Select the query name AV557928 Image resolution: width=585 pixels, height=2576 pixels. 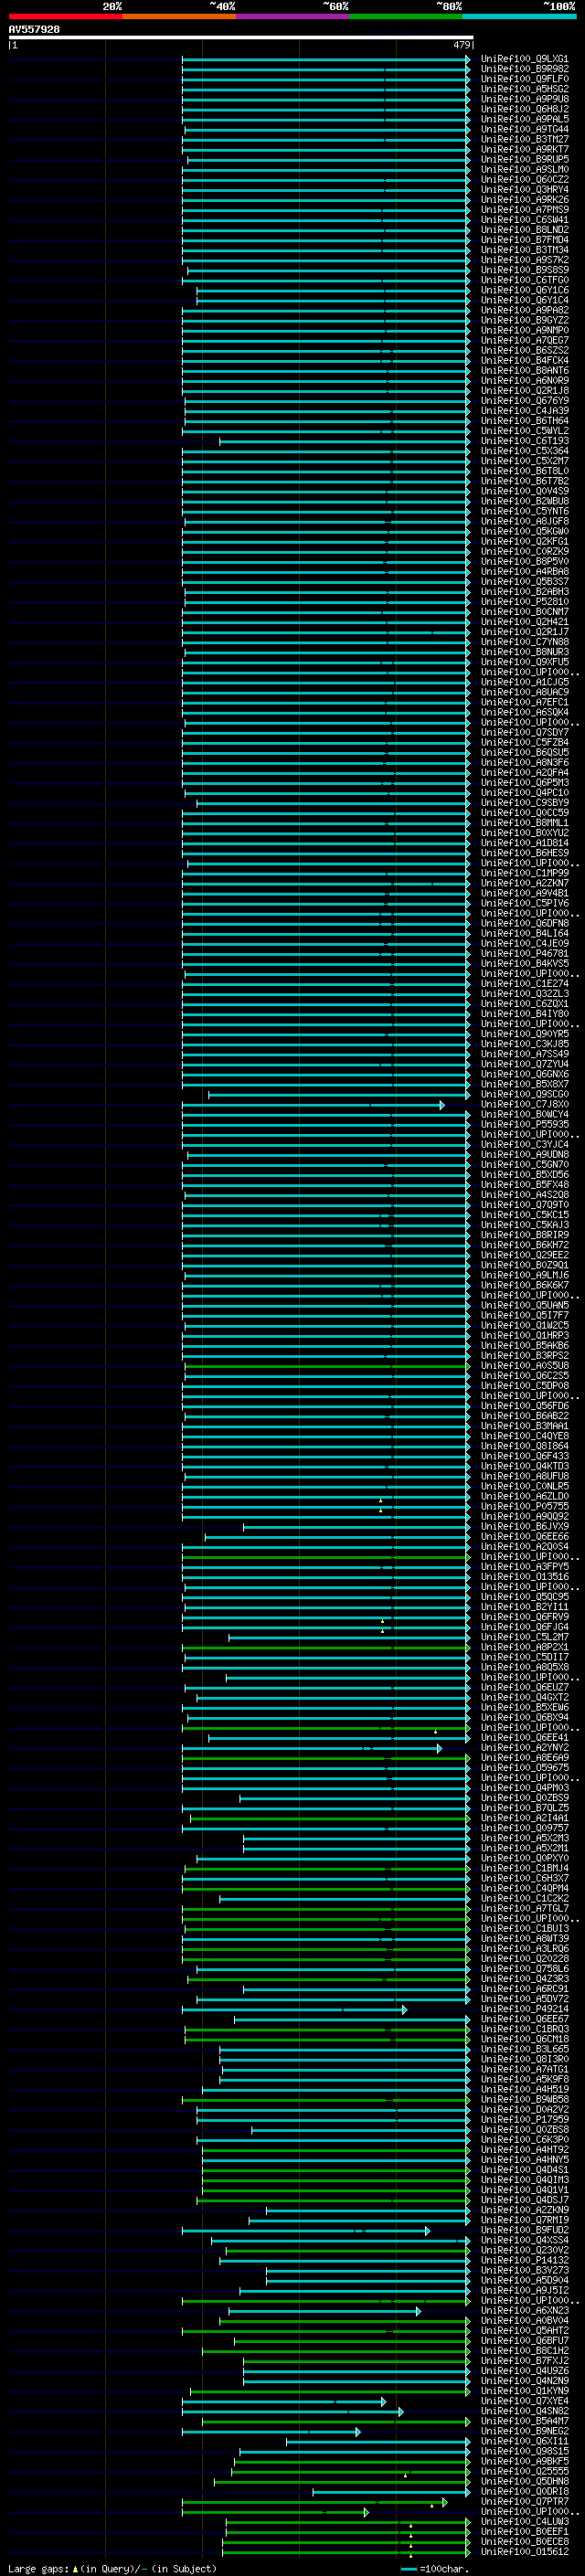coord(34,30)
